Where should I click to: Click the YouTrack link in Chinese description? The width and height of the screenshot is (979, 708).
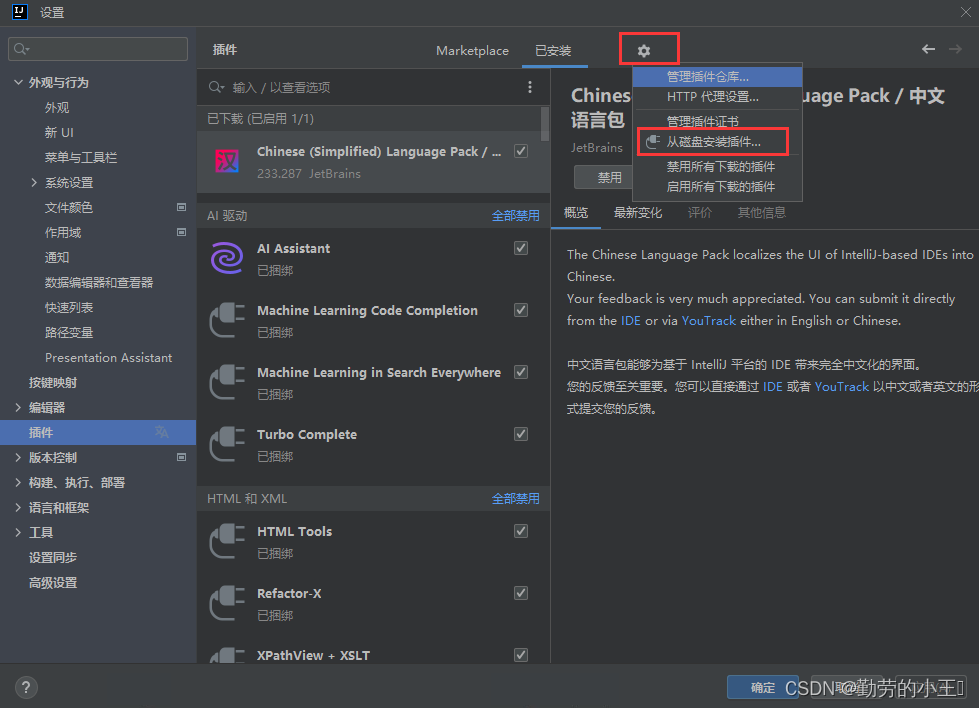[x=841, y=386]
